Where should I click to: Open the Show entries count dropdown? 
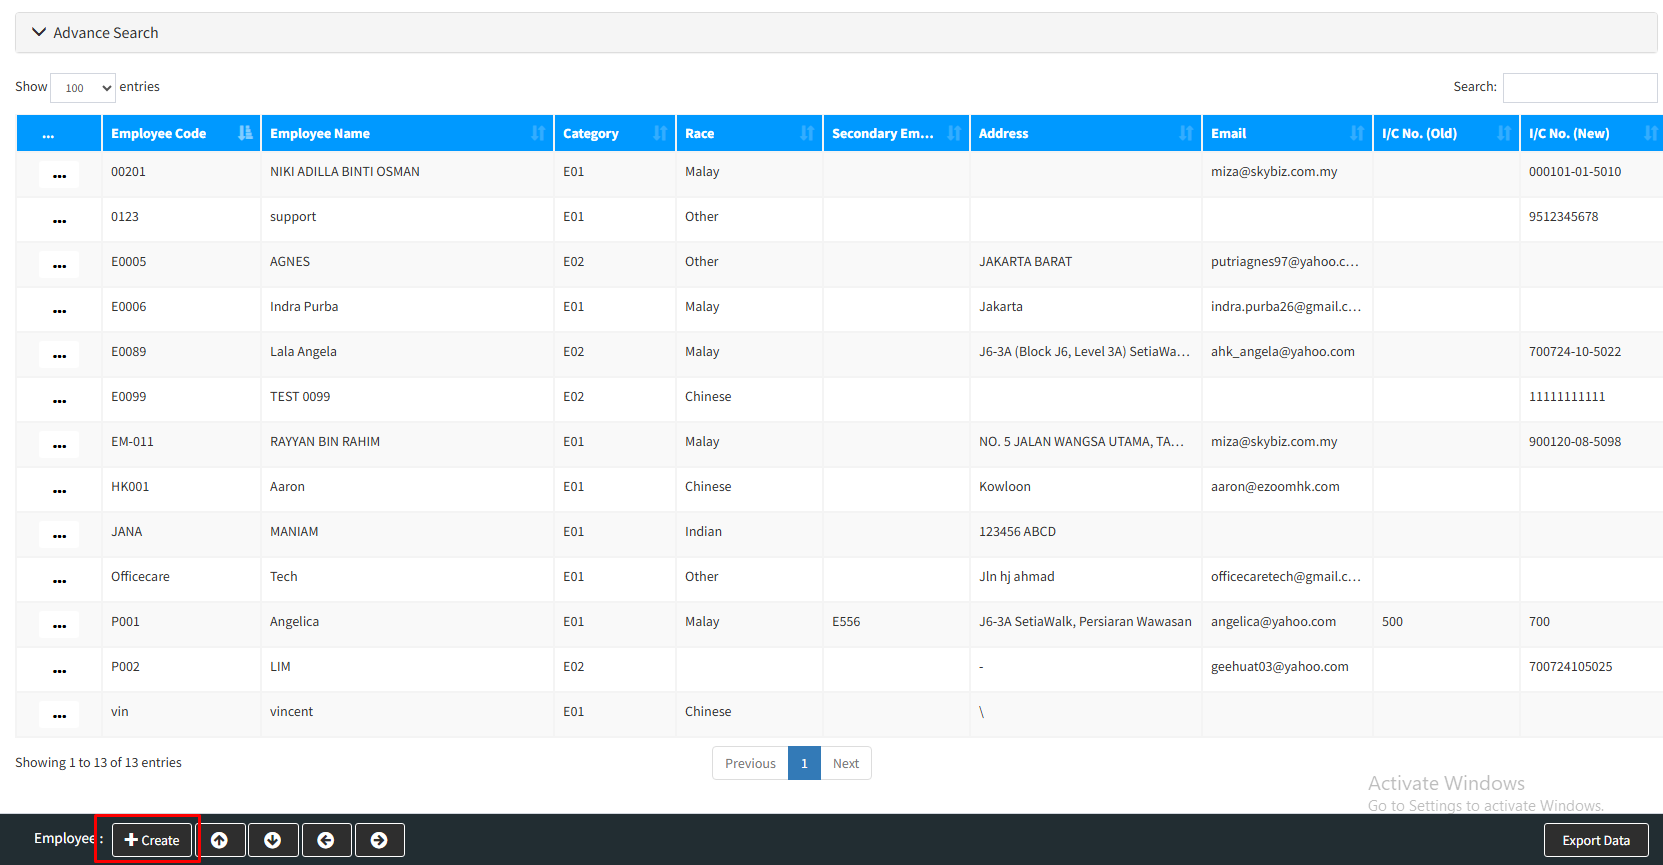tap(83, 88)
